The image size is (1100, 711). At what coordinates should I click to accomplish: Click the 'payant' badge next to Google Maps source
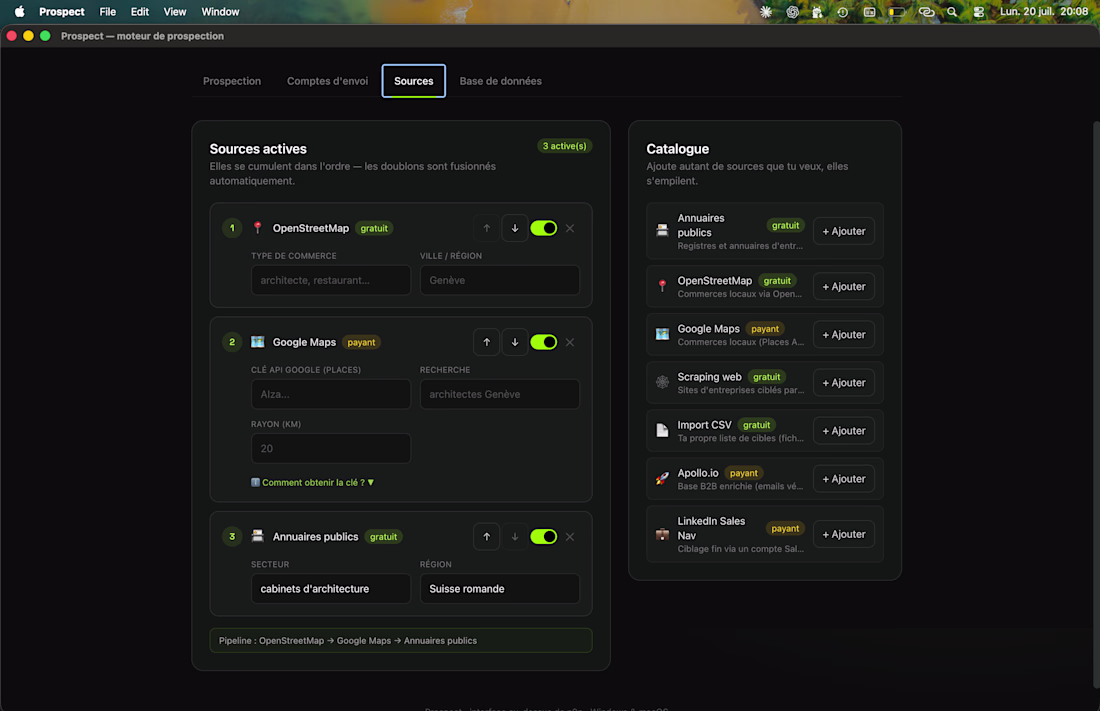361,343
